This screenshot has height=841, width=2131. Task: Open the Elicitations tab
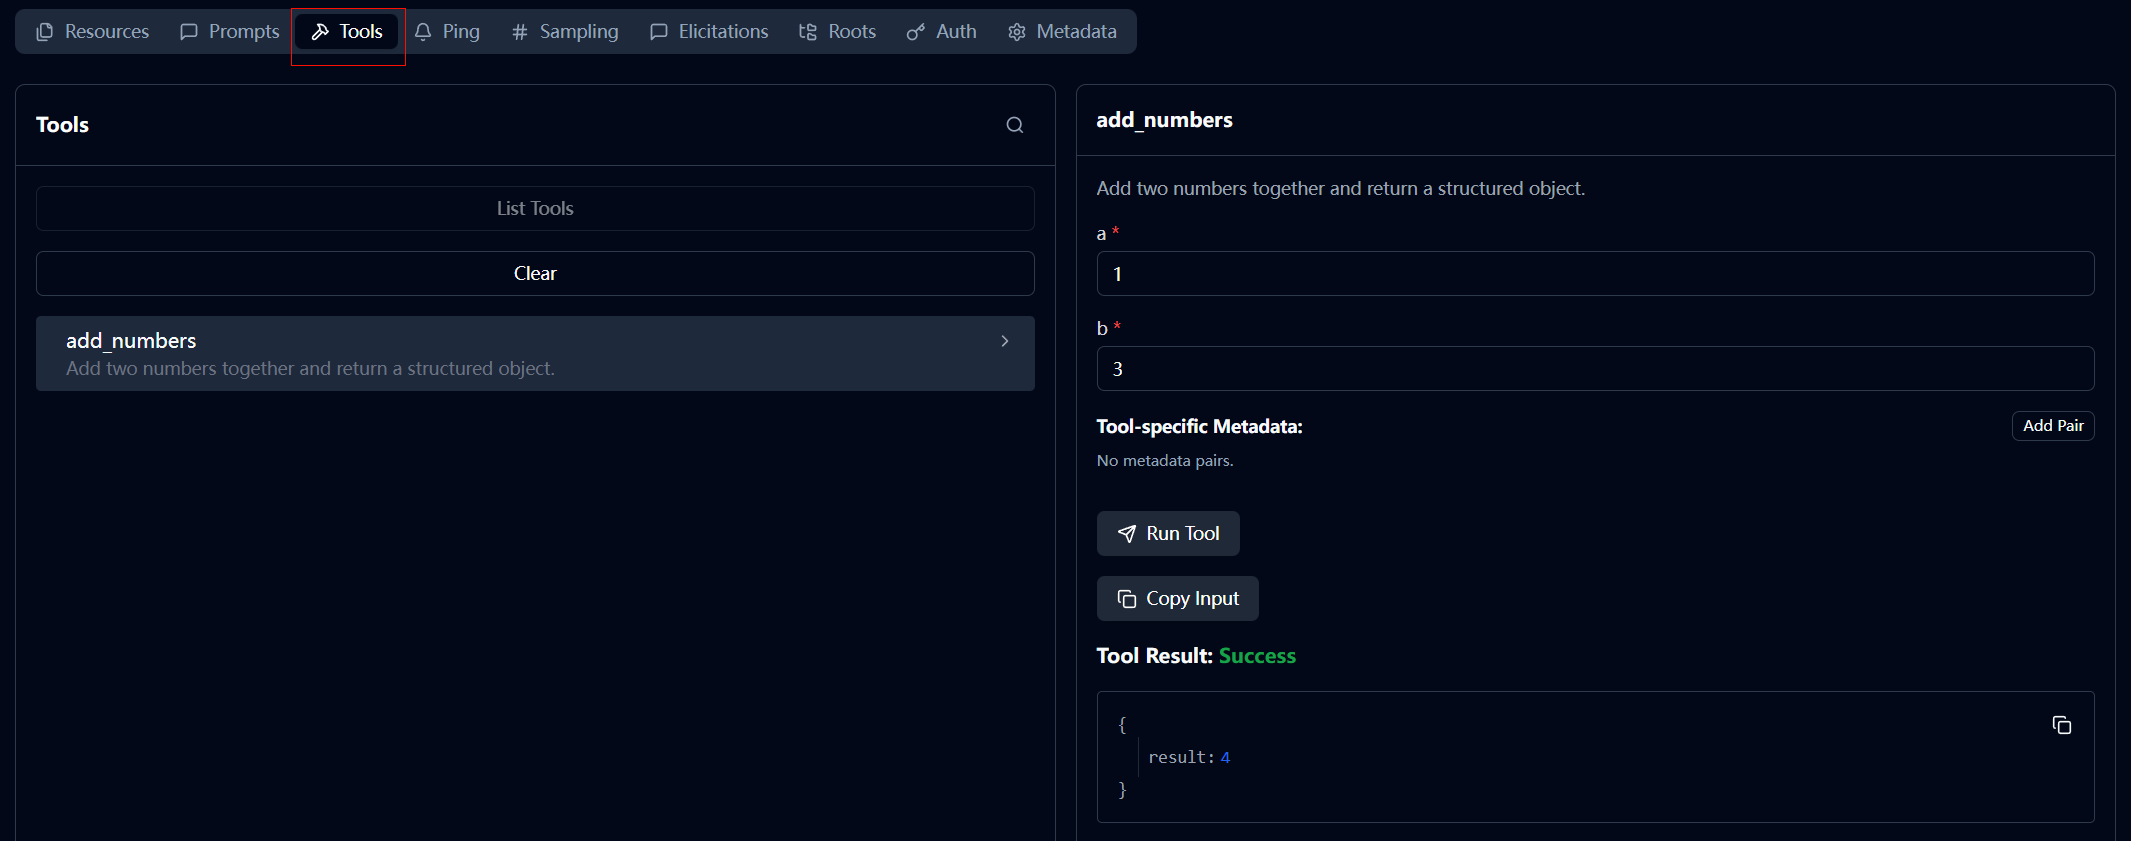coord(709,32)
